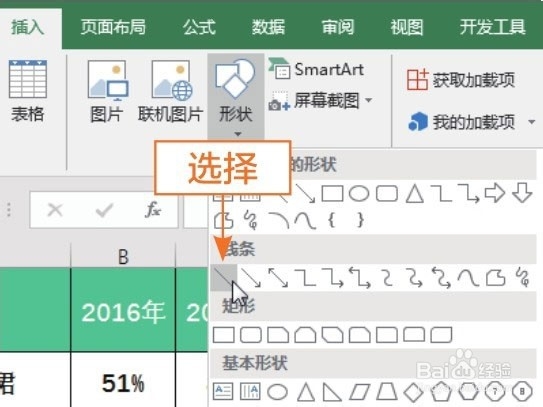543x407 pixels.
Task: Open Insert Function fx button
Action: click(x=153, y=210)
